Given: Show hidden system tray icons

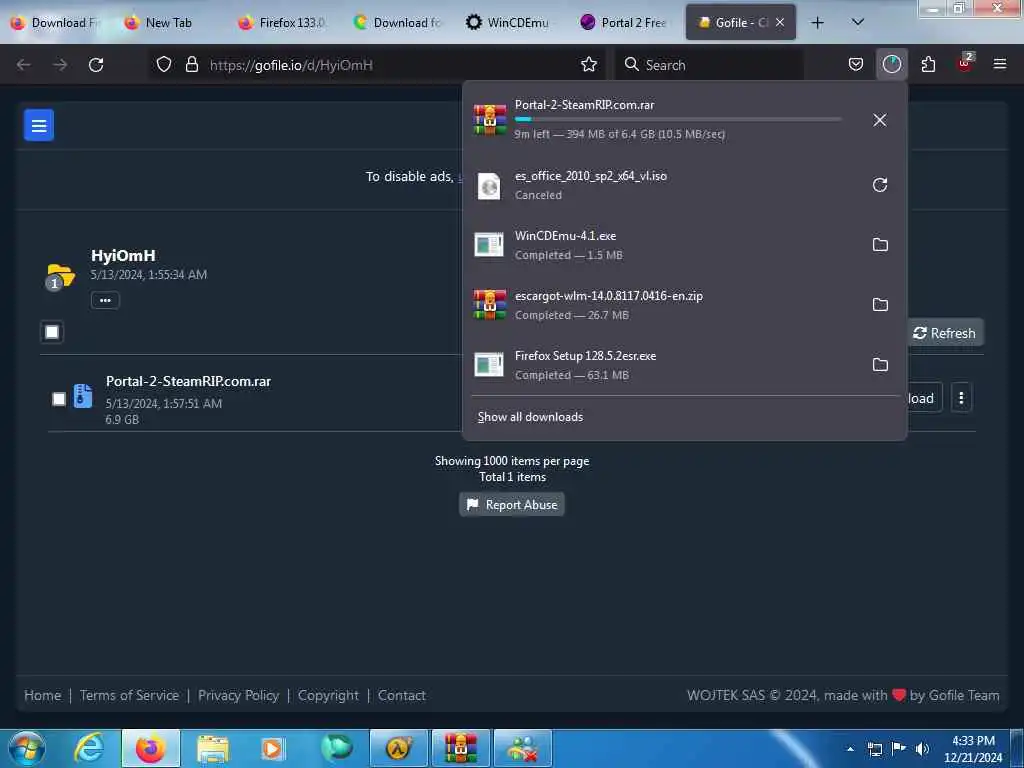Looking at the screenshot, I should (x=850, y=749).
